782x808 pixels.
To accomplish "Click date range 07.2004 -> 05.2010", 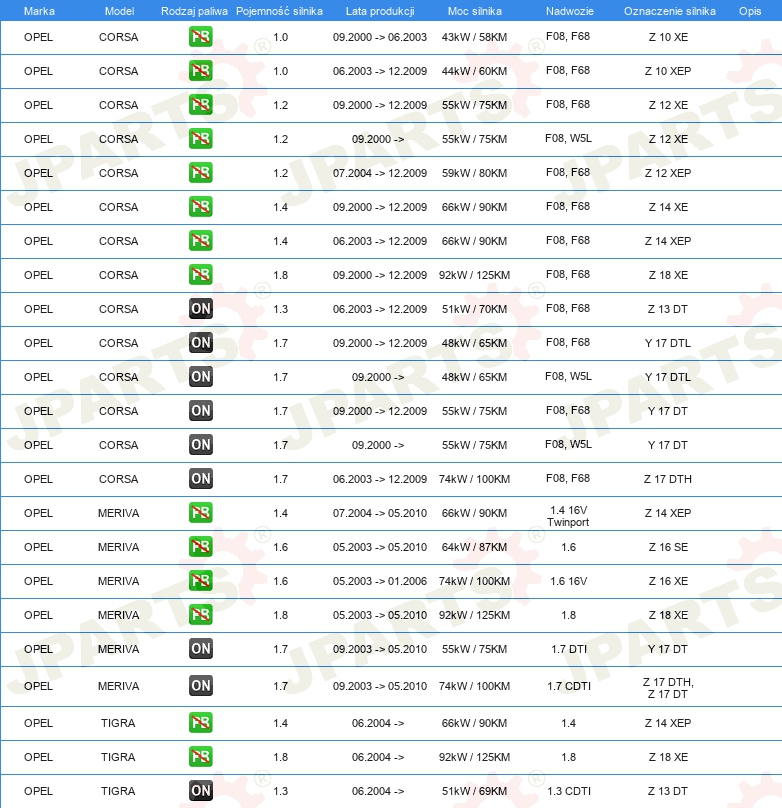I will click(380, 513).
